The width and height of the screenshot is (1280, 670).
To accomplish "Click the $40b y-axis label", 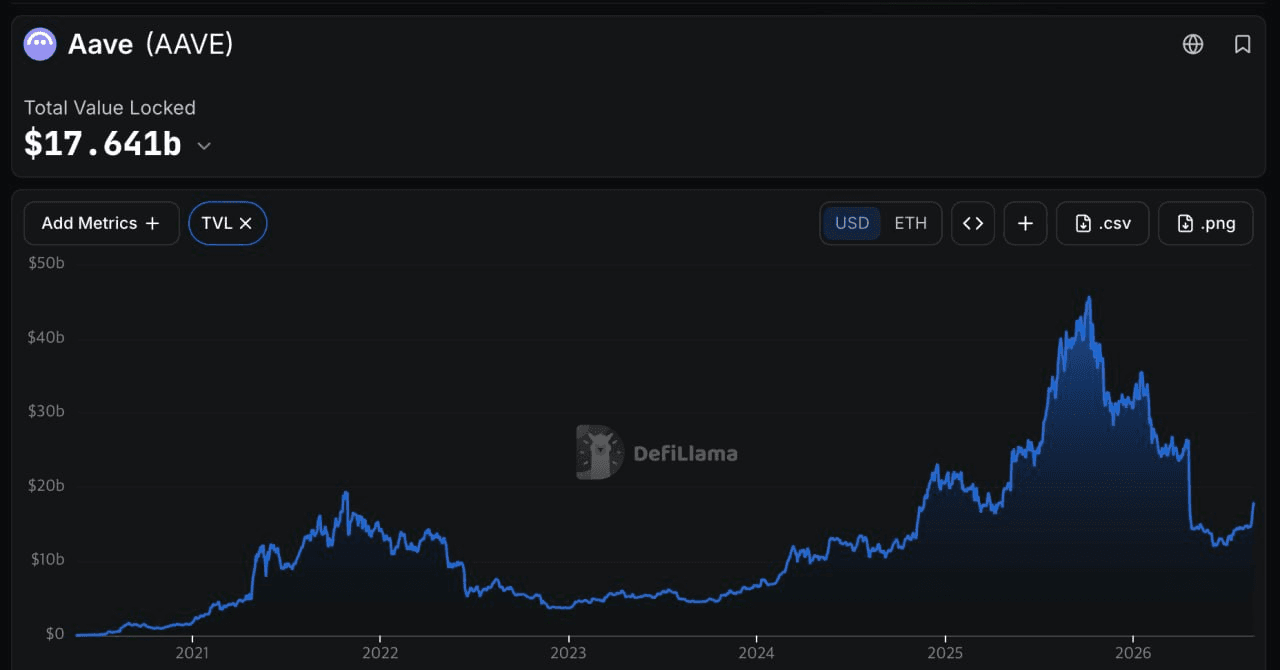I will [x=46, y=337].
